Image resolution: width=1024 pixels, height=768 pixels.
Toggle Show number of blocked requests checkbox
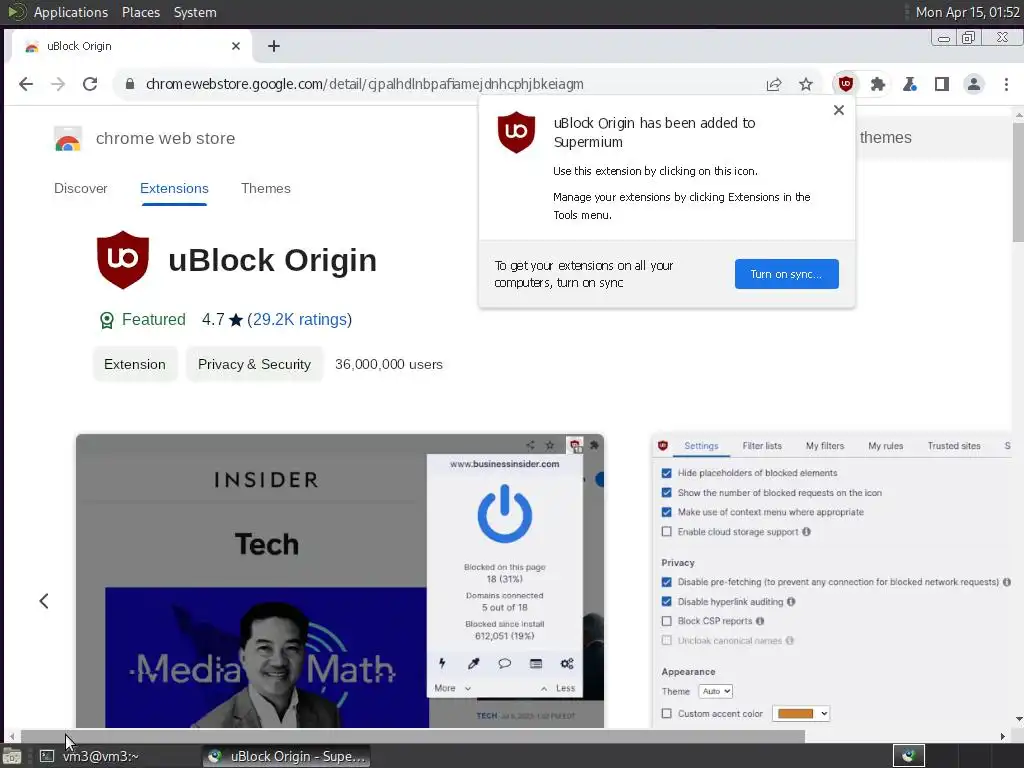click(666, 492)
